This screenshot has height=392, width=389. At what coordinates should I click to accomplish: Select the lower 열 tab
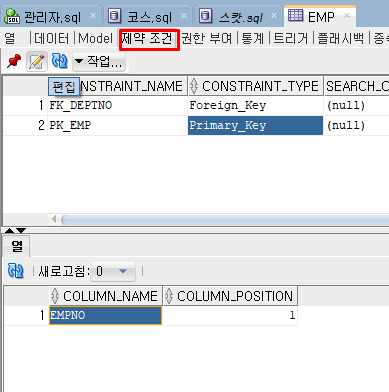coord(17,246)
